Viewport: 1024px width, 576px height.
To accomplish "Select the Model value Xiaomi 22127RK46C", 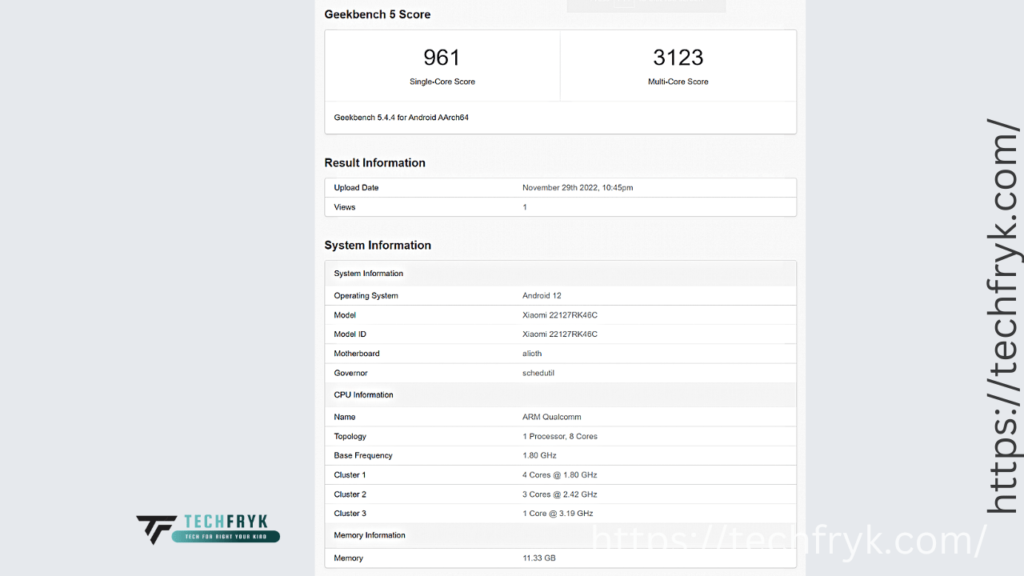I will tap(560, 315).
